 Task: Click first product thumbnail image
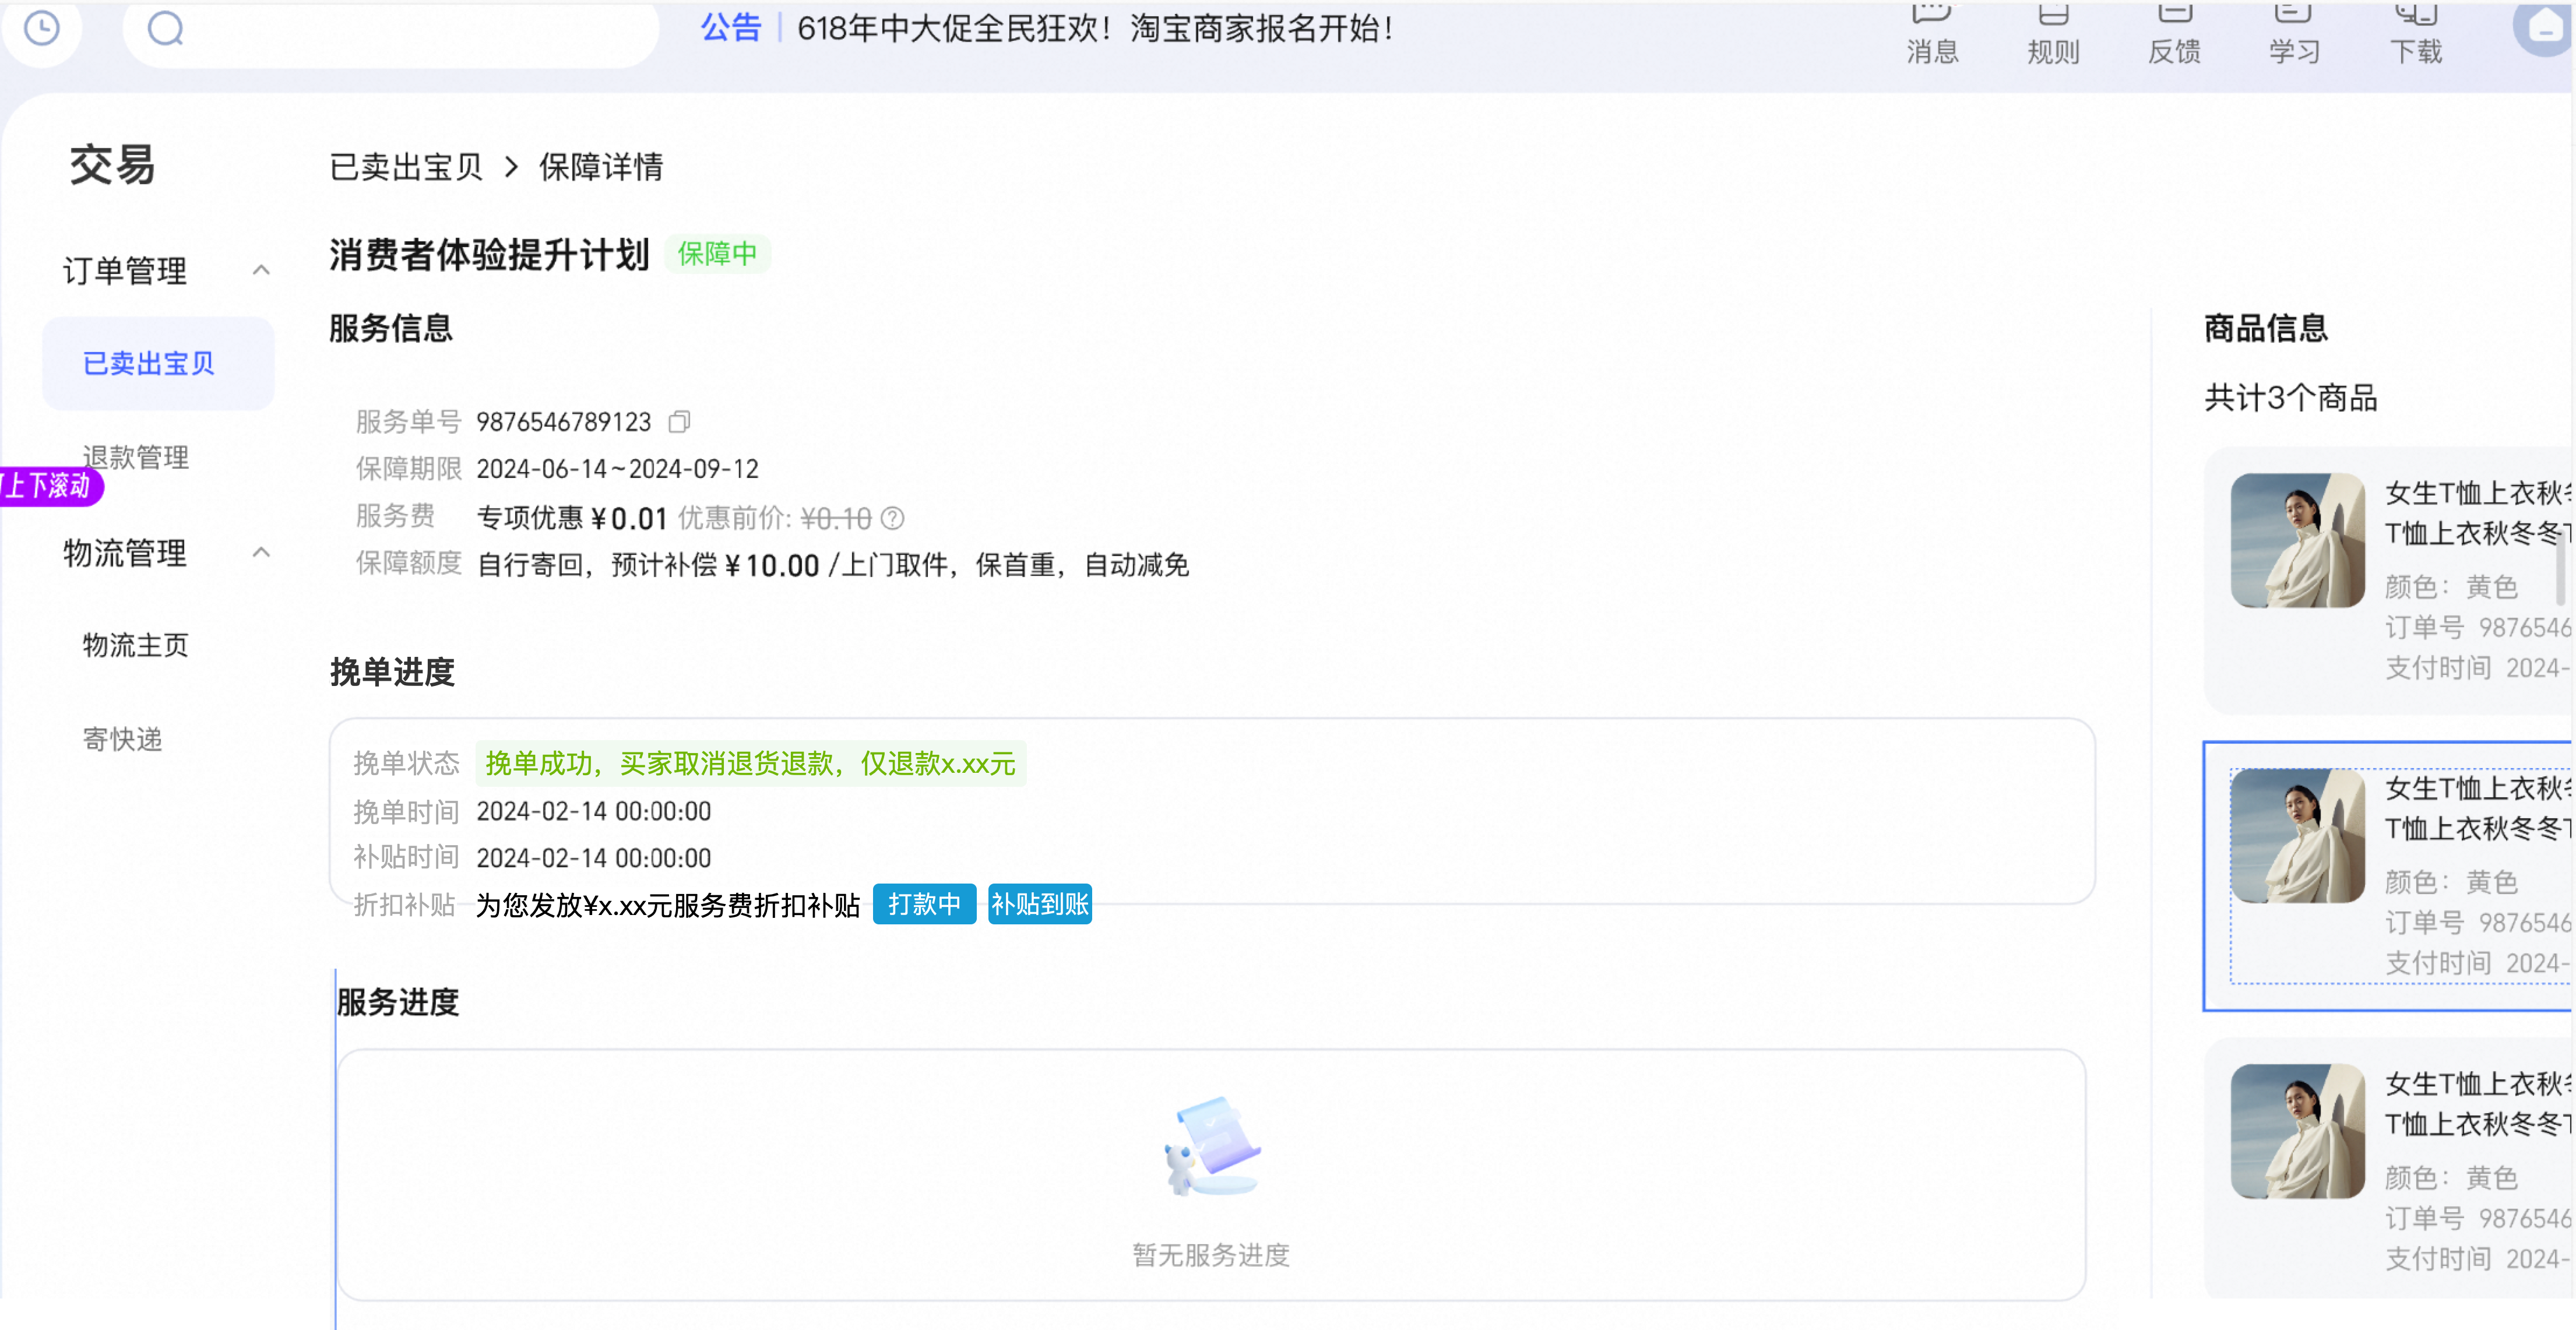2297,540
